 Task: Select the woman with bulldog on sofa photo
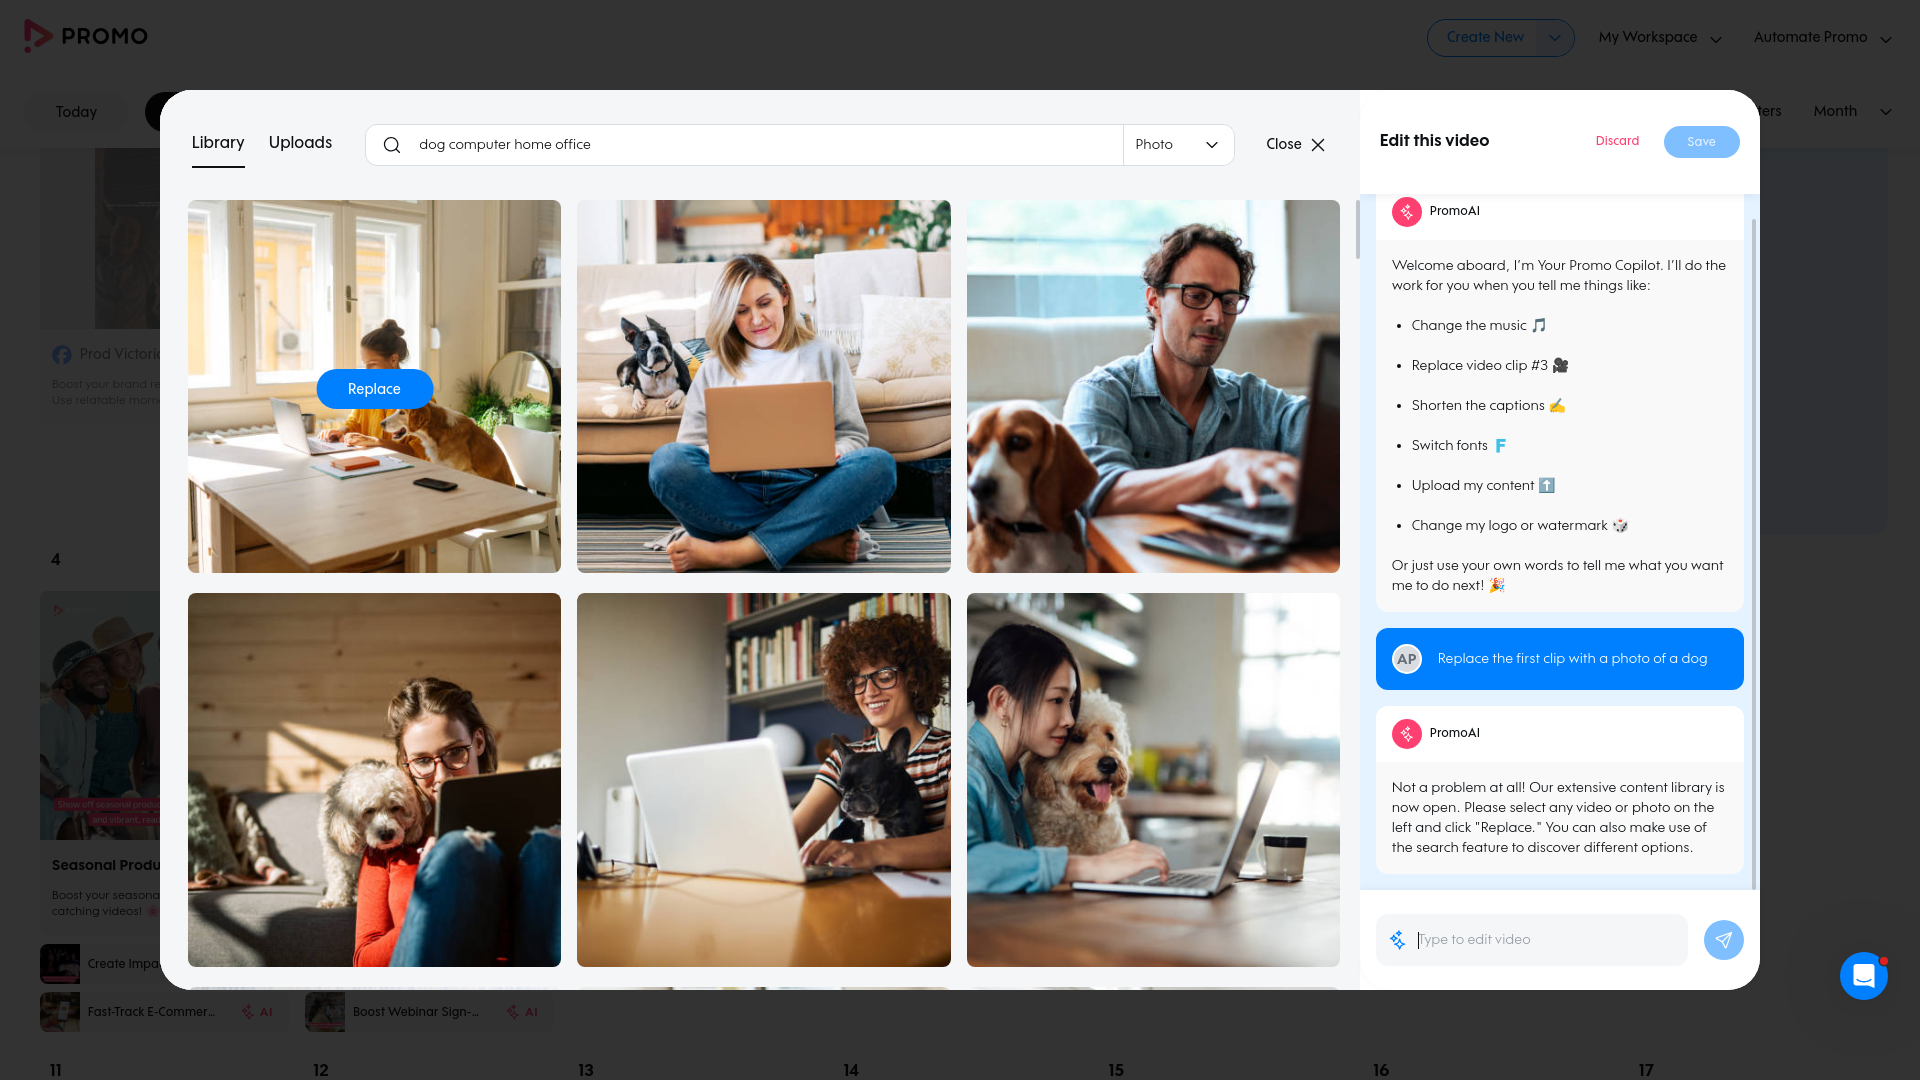click(763, 386)
